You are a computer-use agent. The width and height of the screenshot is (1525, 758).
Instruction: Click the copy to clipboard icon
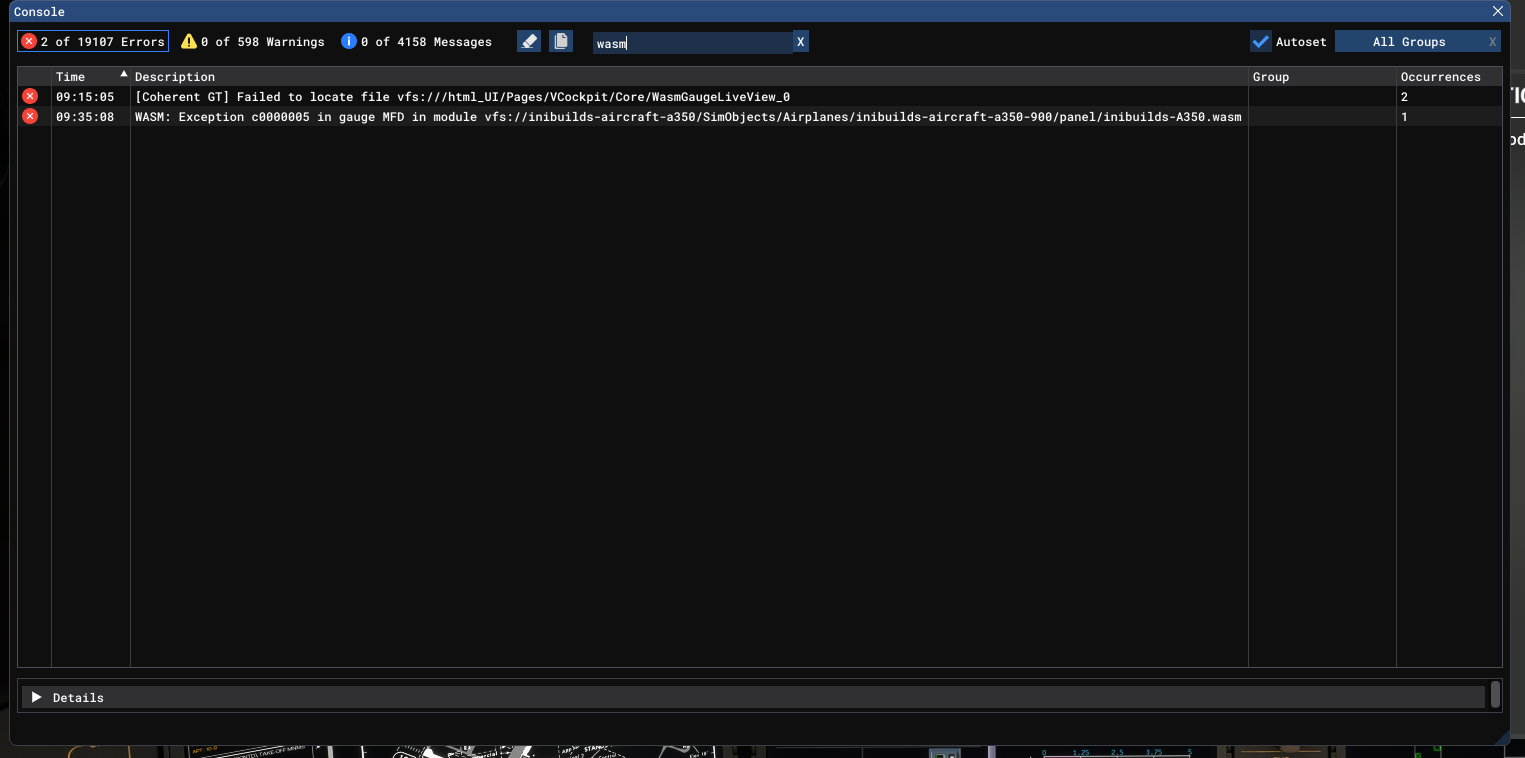click(561, 41)
